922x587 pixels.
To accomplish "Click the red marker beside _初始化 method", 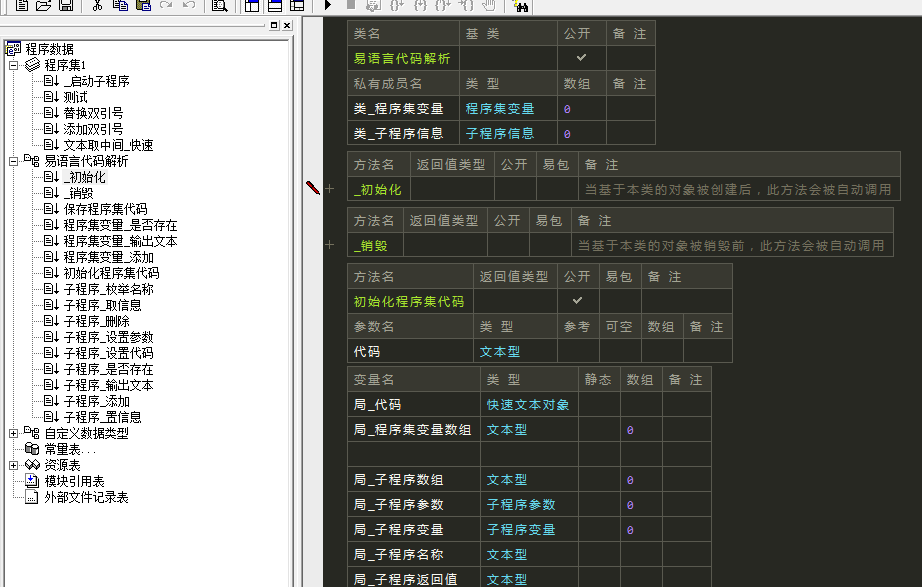I will pos(313,188).
